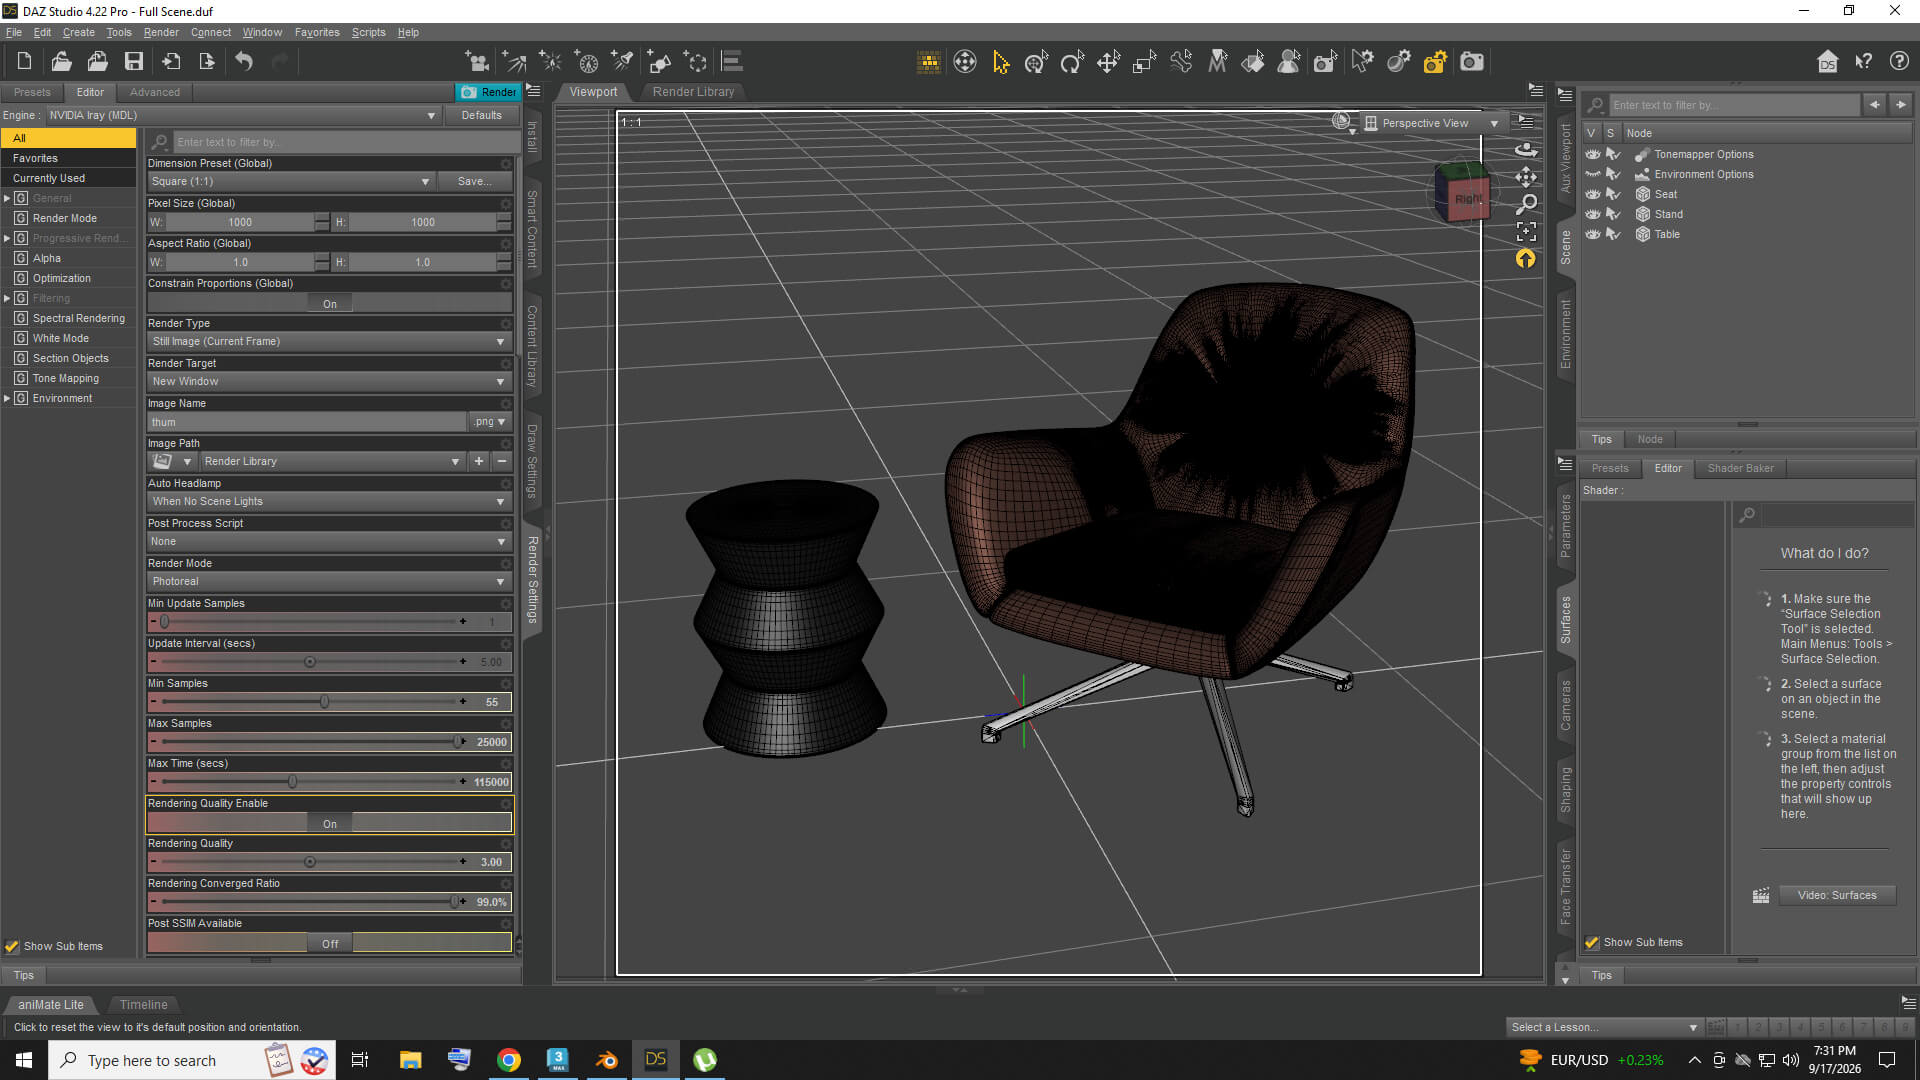Image resolution: width=1920 pixels, height=1080 pixels.
Task: Click the Export file icon
Action: 207,62
